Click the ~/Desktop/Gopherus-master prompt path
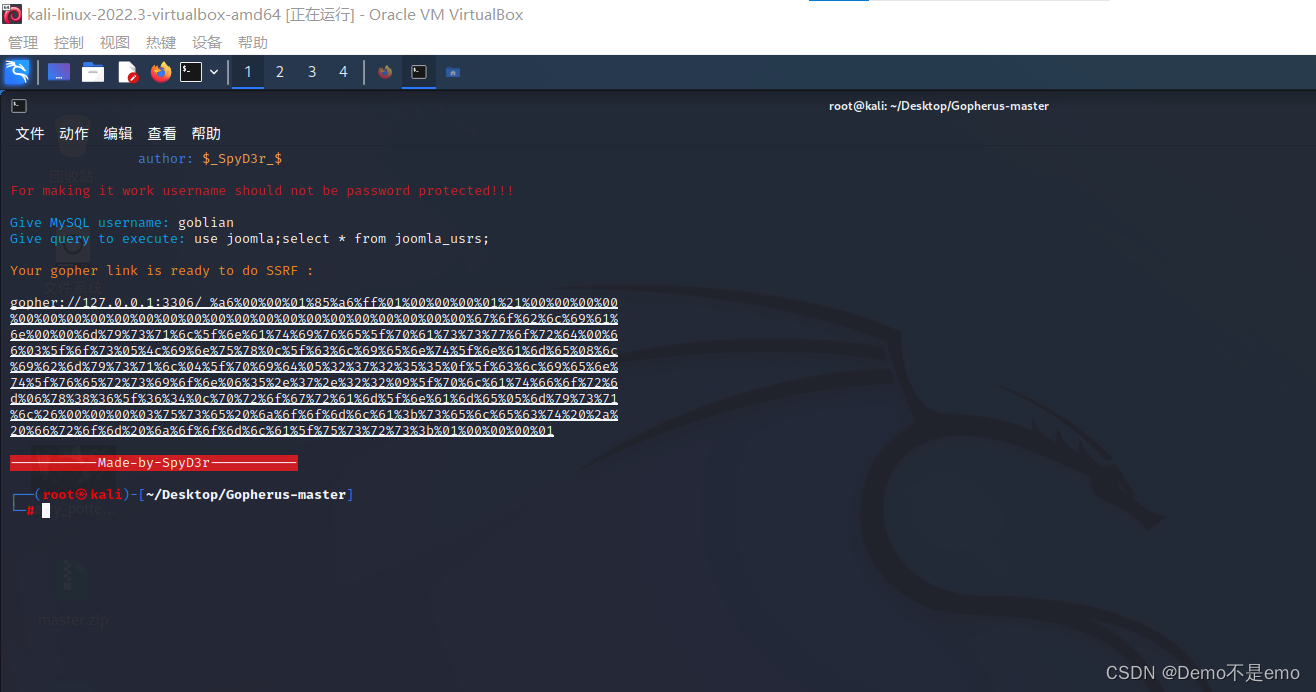 point(246,495)
